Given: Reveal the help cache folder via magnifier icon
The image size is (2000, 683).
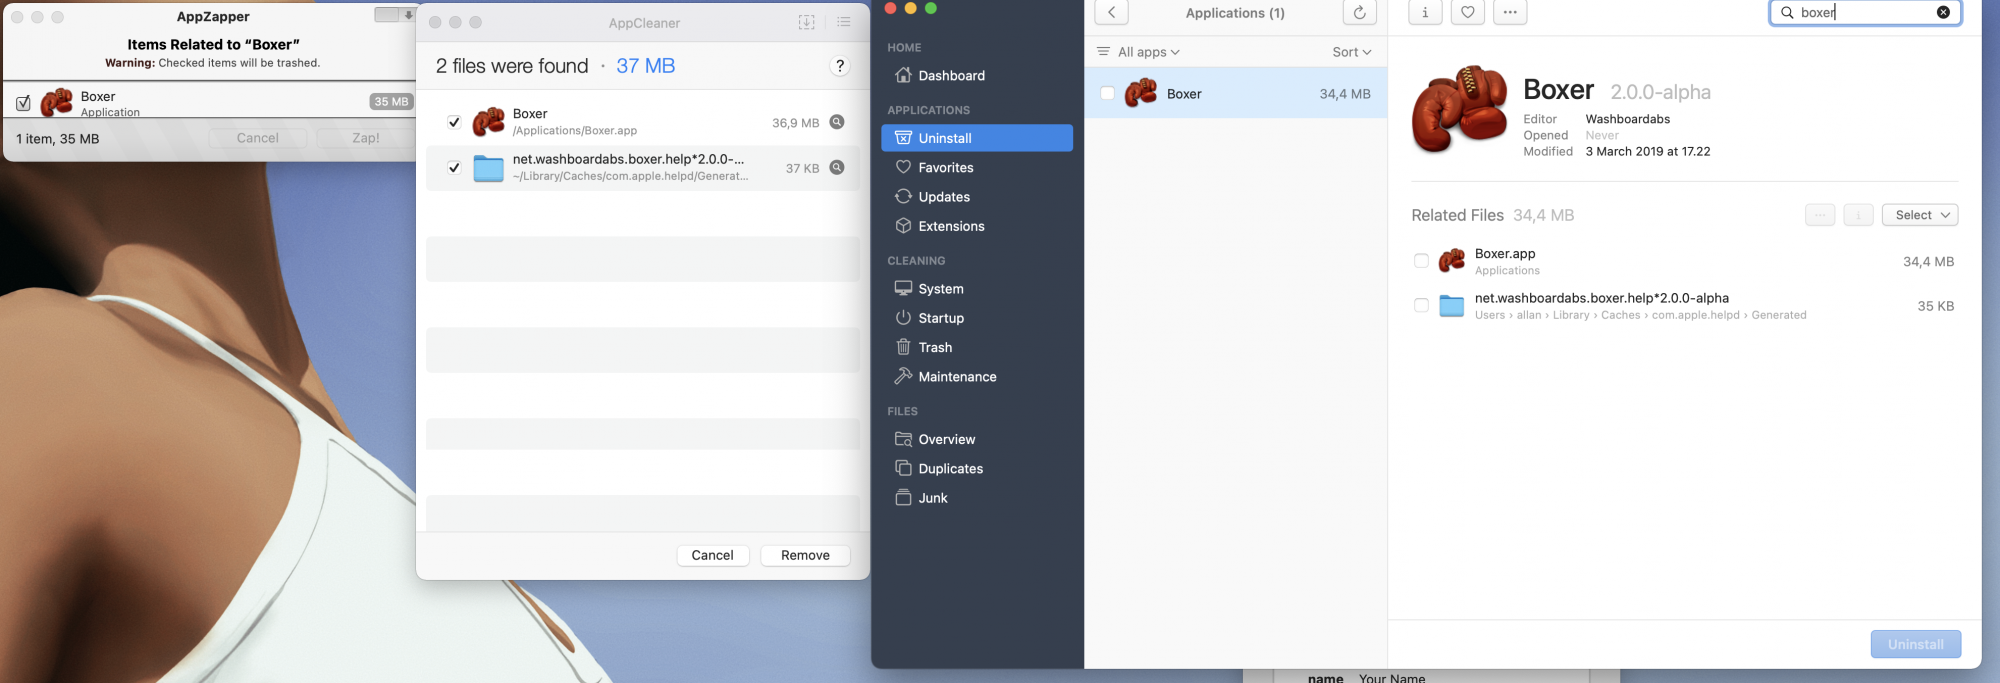Looking at the screenshot, I should (x=837, y=167).
